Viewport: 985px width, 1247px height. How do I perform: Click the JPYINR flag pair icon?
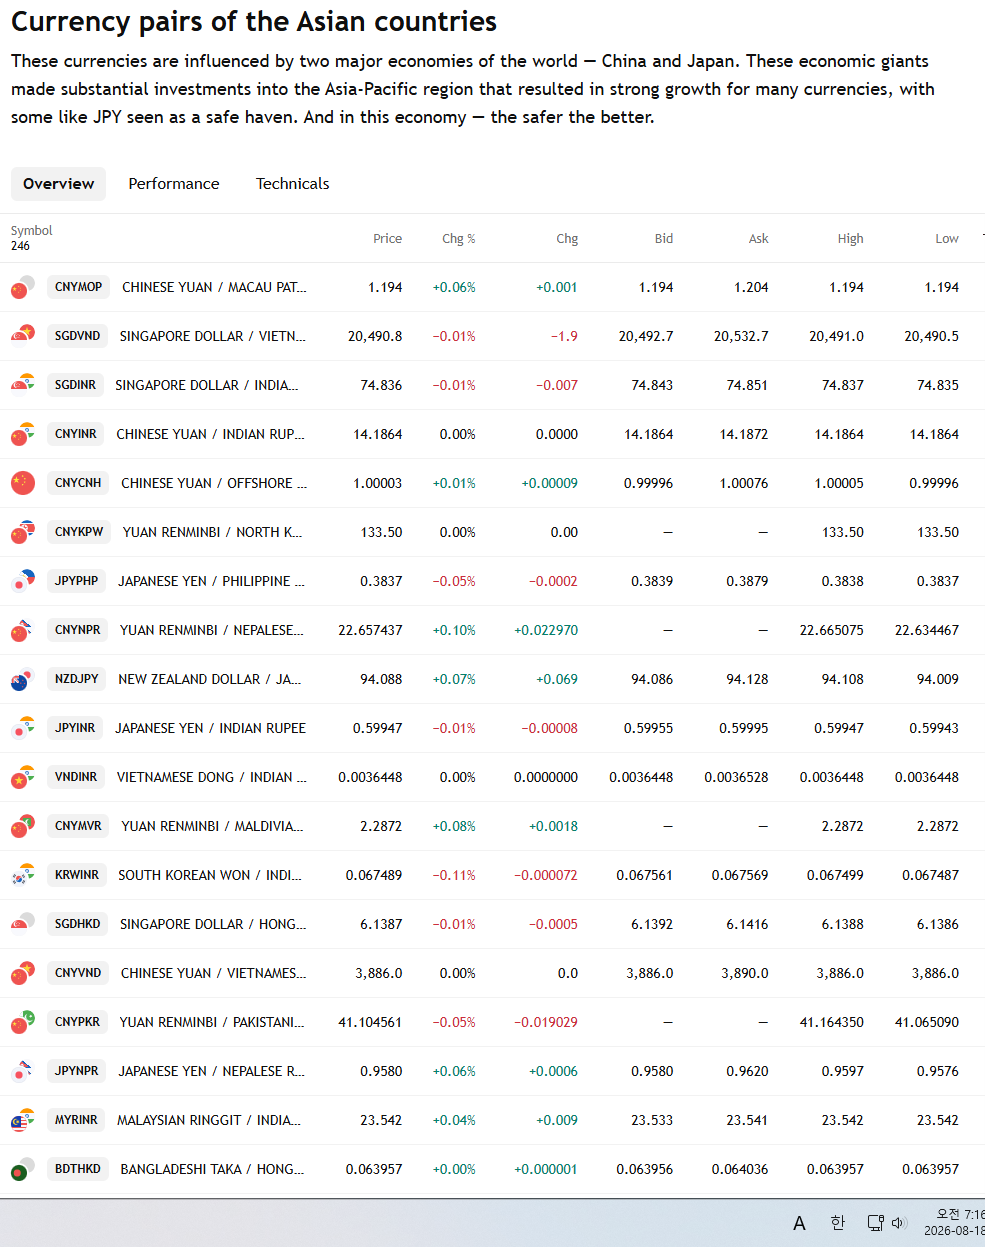[23, 729]
